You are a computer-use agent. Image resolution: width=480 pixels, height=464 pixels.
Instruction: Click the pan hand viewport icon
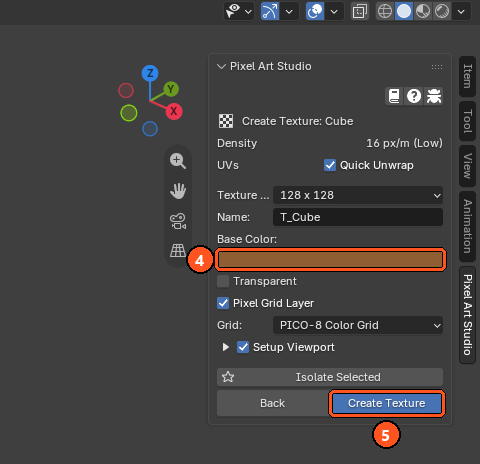click(178, 191)
